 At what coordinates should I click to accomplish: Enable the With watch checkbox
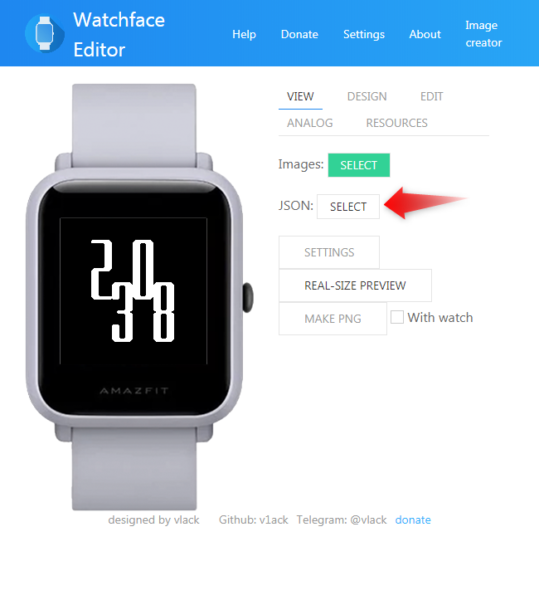(397, 317)
